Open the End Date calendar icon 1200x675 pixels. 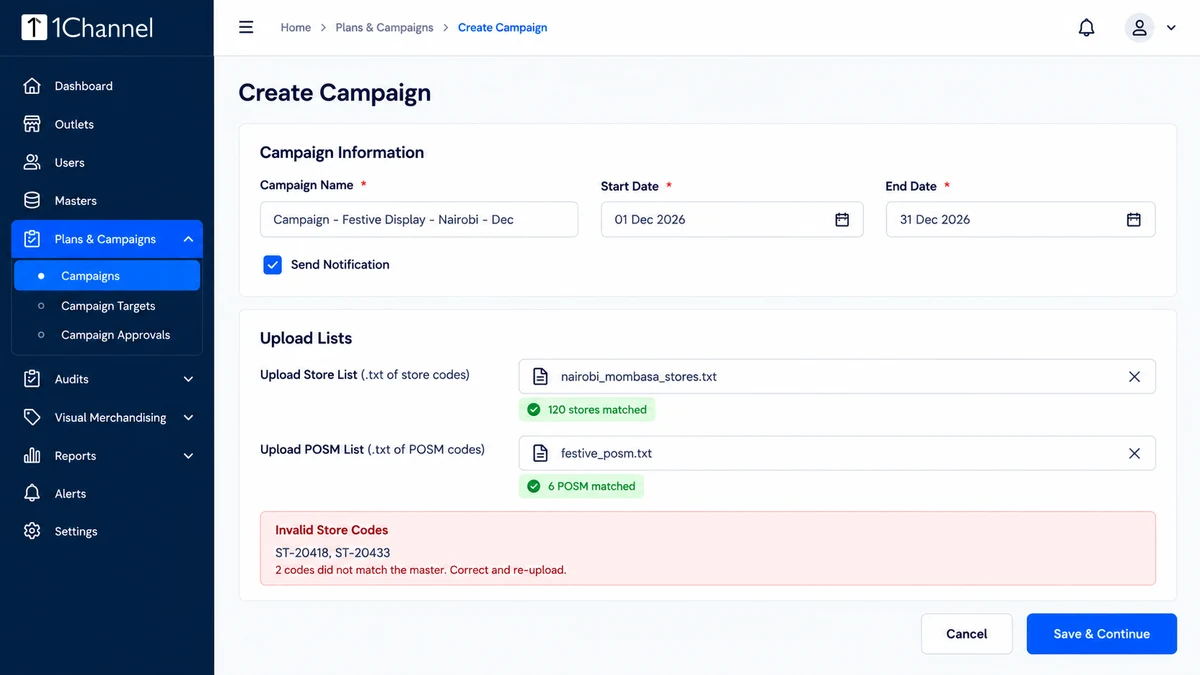coord(1134,220)
